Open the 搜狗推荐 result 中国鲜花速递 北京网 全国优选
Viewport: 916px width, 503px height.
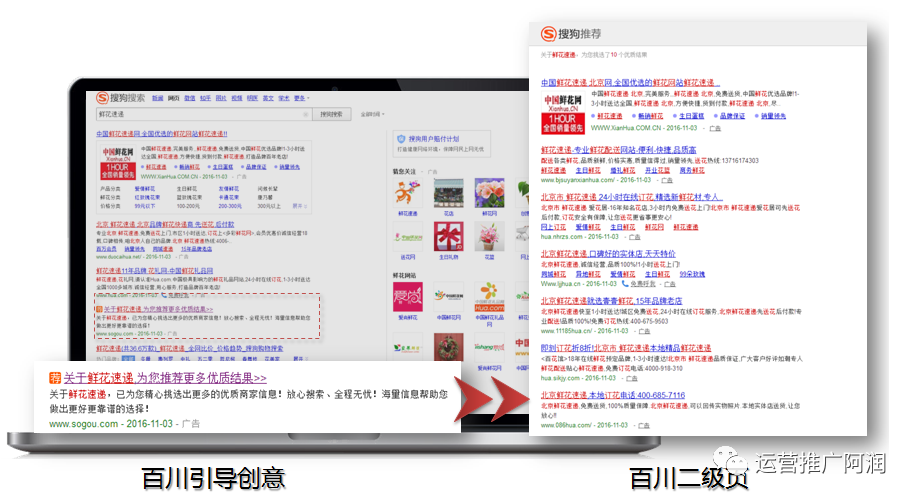pos(630,82)
